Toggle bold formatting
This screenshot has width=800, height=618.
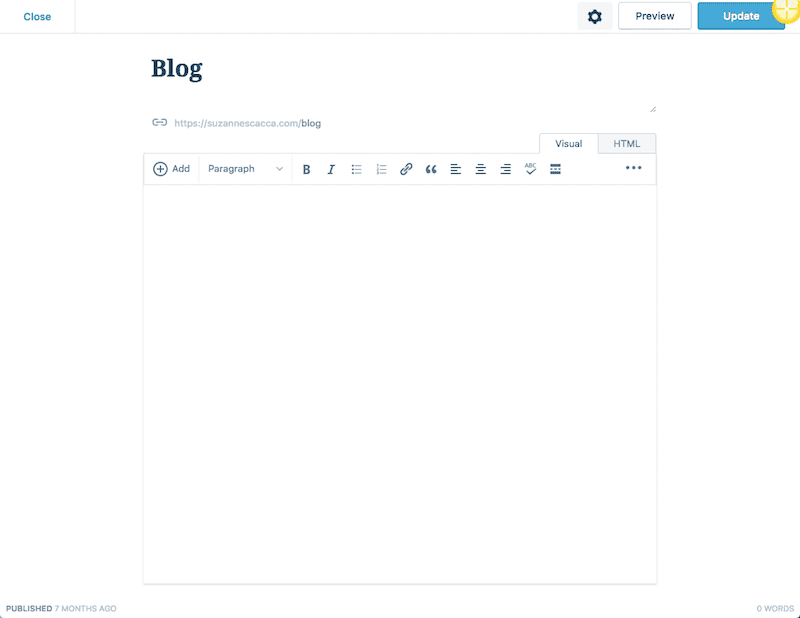[306, 169]
